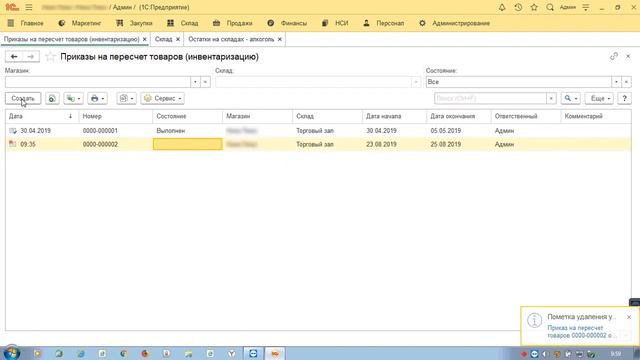The width and height of the screenshot is (640, 360).
Task: Switch to 1C taskbar application icon
Action: click(275, 353)
